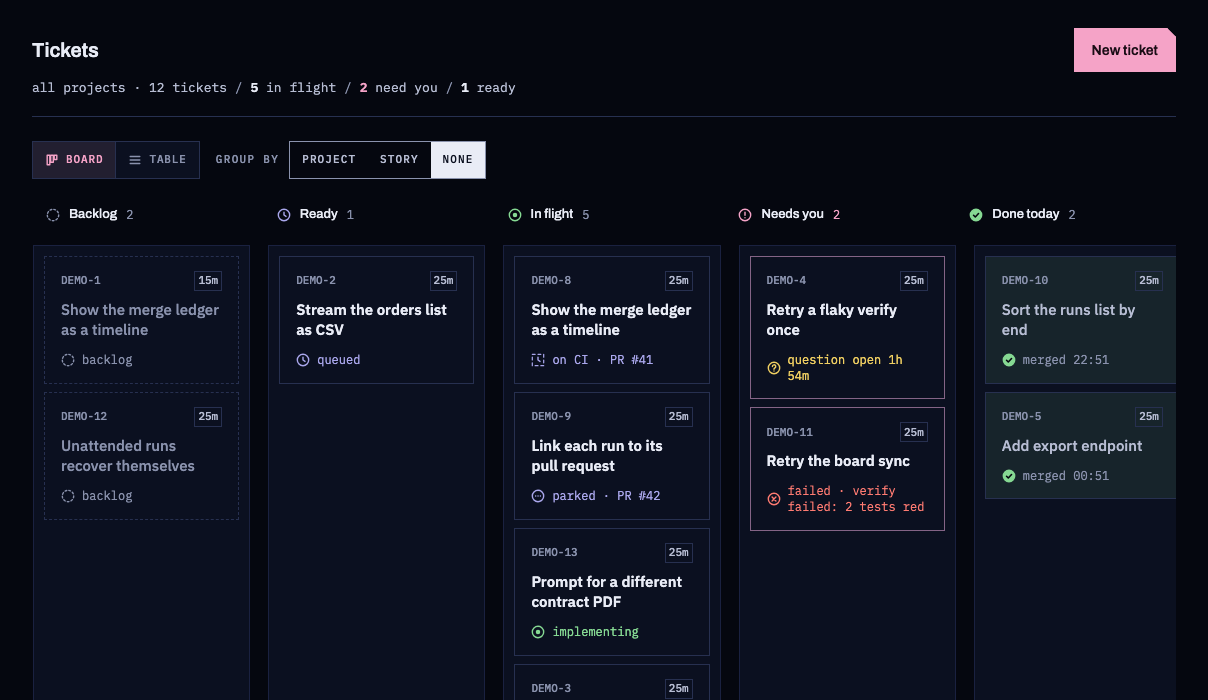Click the Needs you column heading
This screenshot has width=1208, height=700.
pyautogui.click(x=792, y=214)
